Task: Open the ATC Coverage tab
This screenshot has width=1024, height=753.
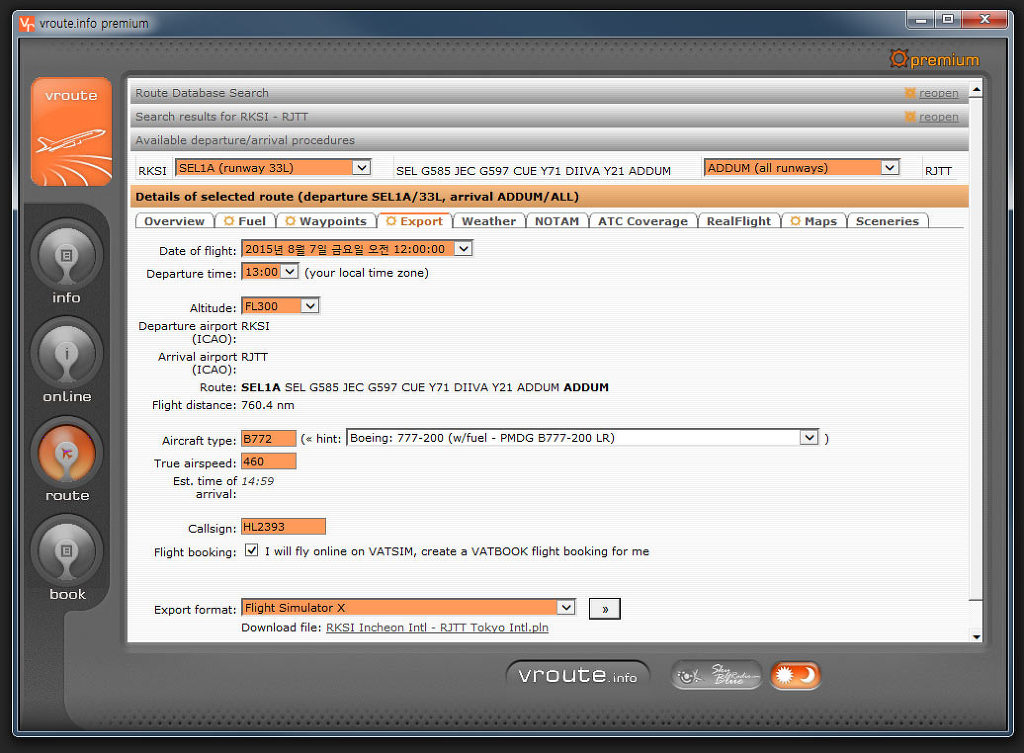Action: coord(643,221)
